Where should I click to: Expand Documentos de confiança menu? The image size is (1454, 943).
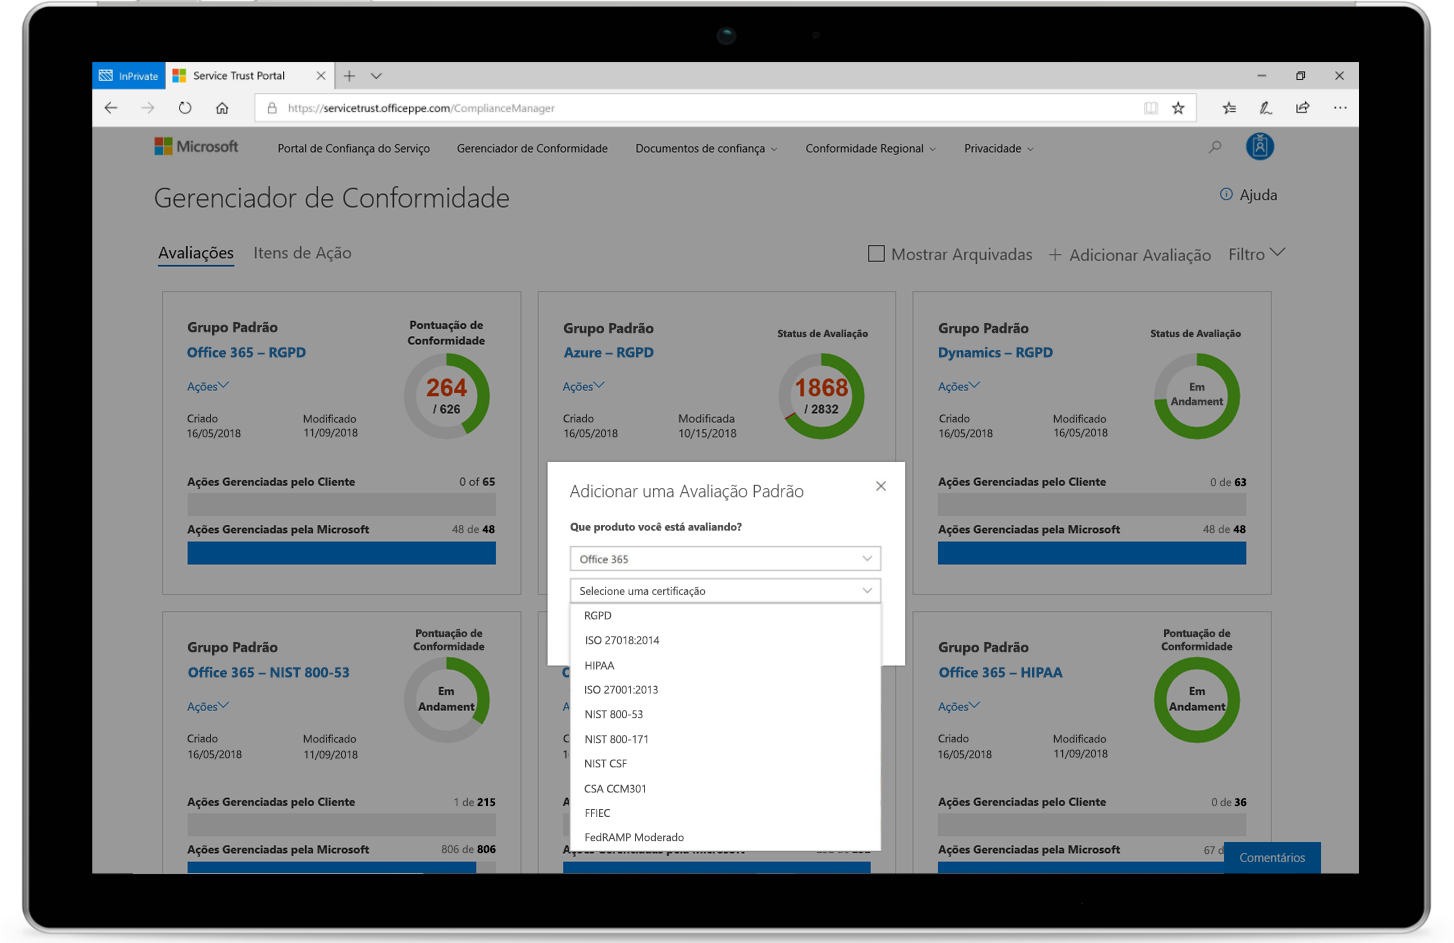pyautogui.click(x=706, y=148)
